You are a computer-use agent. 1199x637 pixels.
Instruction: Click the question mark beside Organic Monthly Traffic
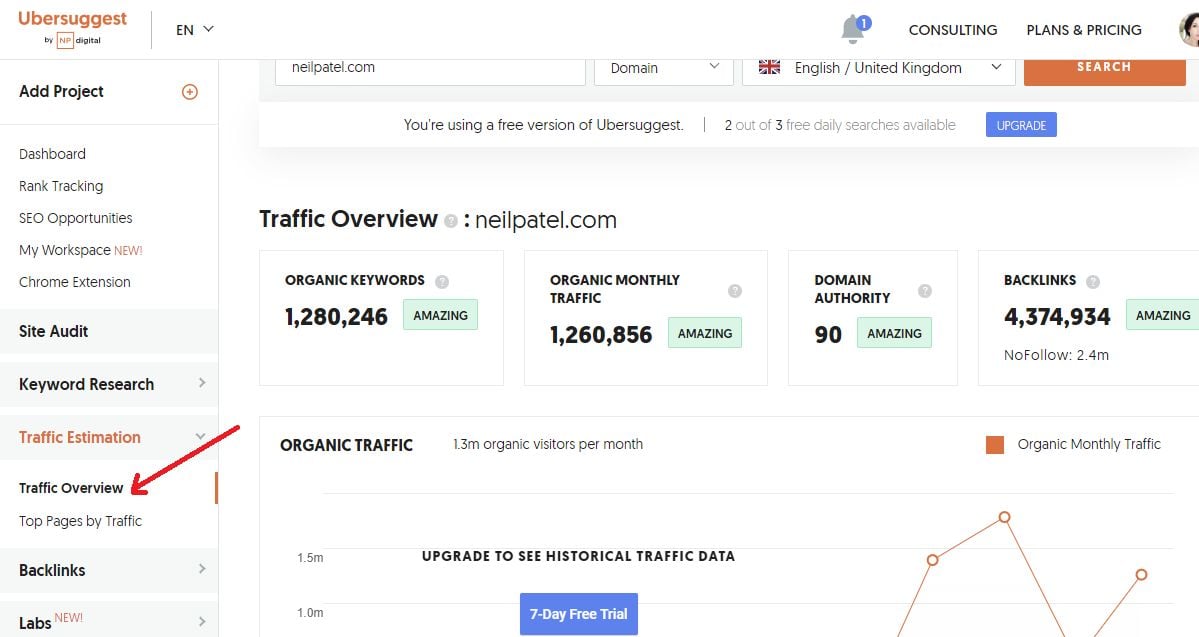(735, 290)
